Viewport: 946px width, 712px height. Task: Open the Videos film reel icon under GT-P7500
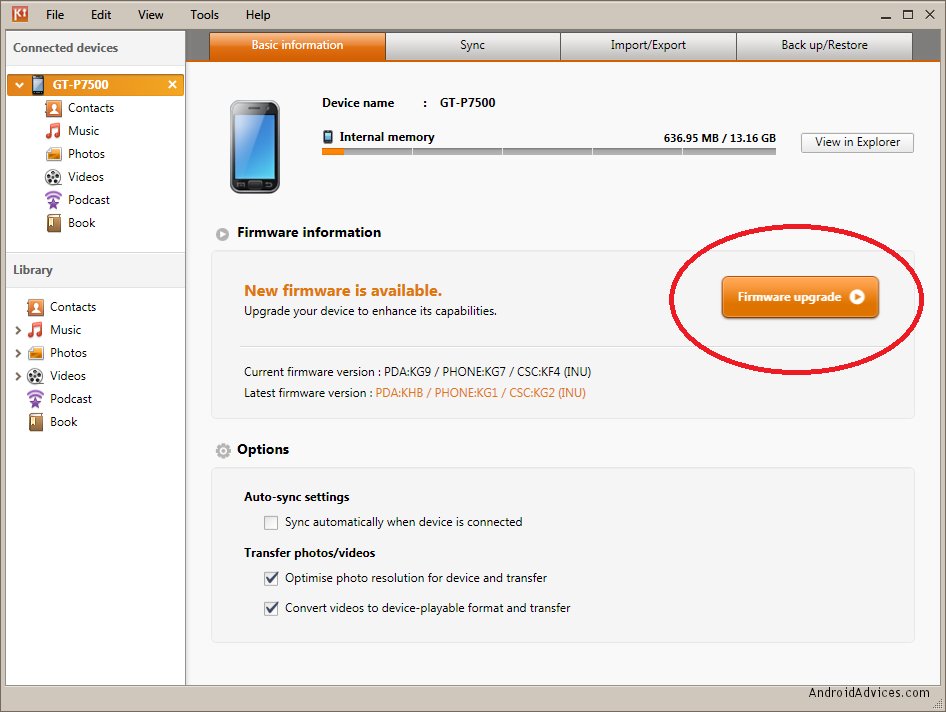(x=53, y=177)
